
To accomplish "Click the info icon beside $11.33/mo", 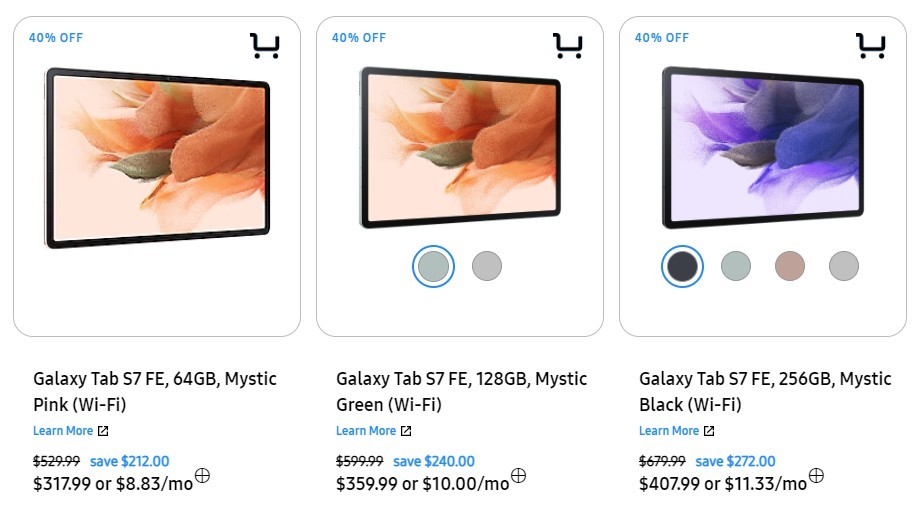I will click(816, 476).
